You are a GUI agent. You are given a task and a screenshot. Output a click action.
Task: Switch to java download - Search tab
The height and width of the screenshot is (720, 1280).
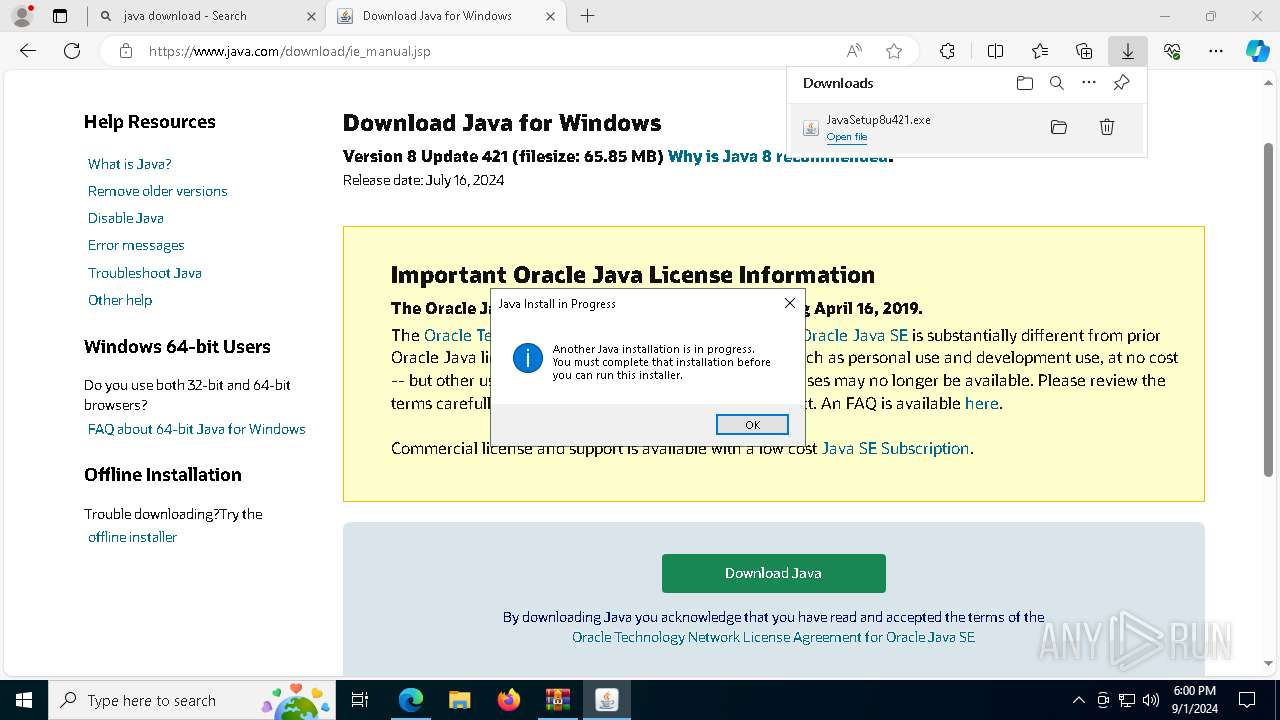pyautogui.click(x=208, y=16)
